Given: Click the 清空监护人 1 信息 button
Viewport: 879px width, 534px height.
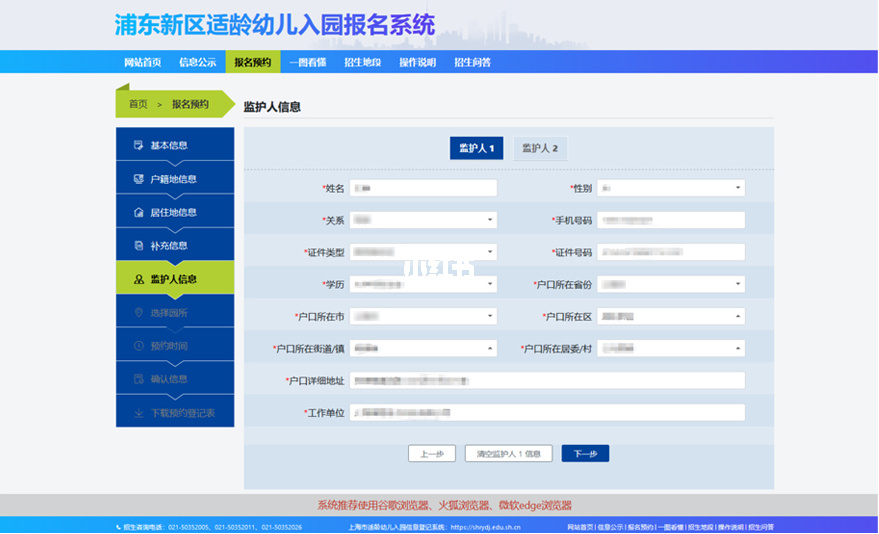Looking at the screenshot, I should (508, 454).
